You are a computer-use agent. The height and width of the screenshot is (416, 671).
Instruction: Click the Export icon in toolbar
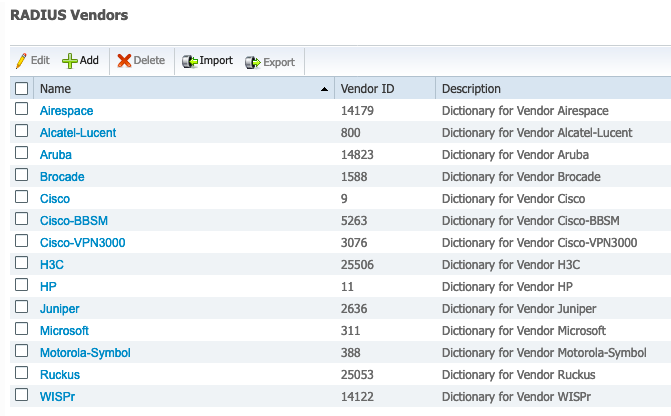pos(252,62)
